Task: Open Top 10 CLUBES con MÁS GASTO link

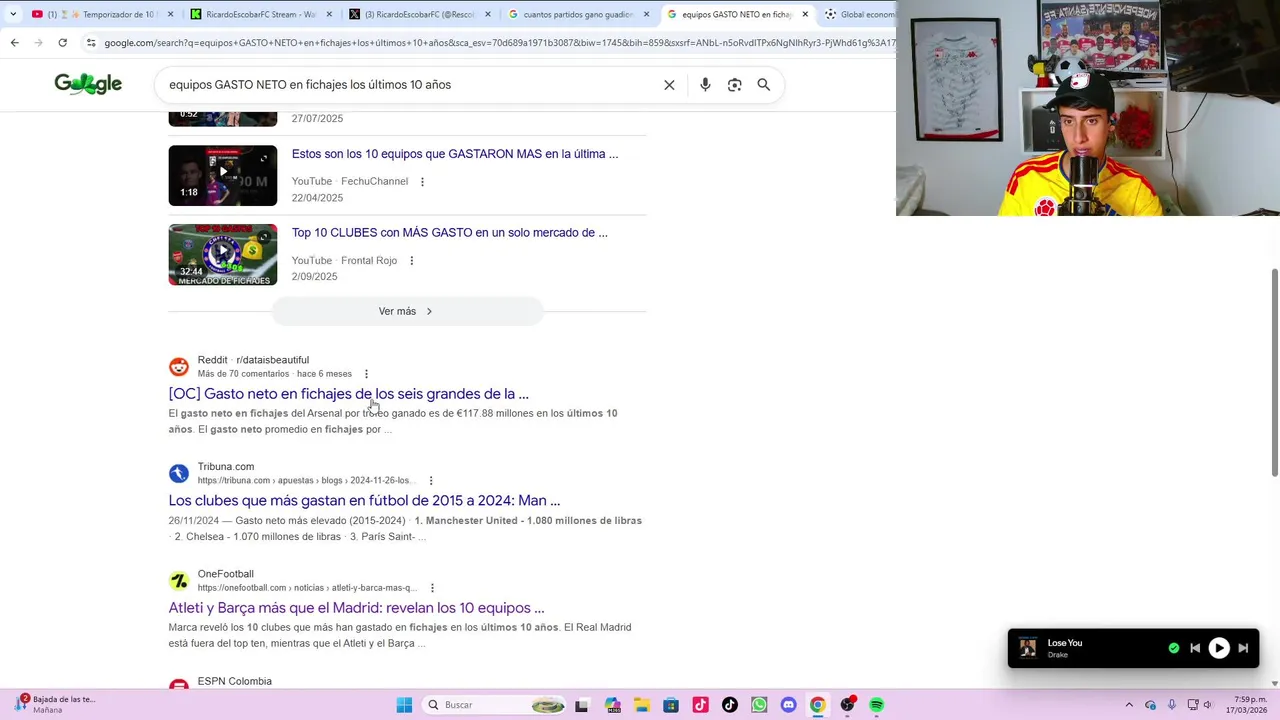Action: [450, 233]
